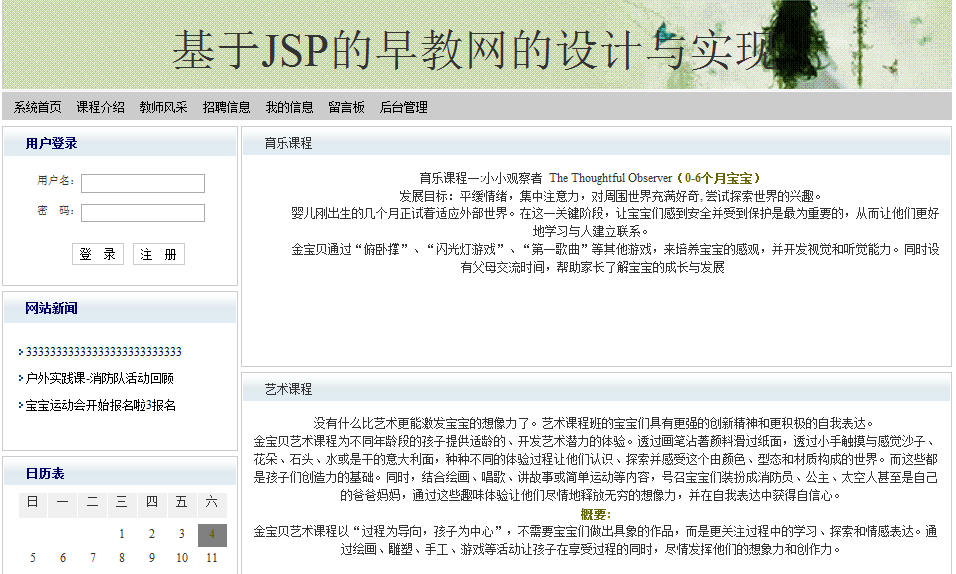Click day 5 in the calendar
The image size is (956, 574).
[x=33, y=558]
